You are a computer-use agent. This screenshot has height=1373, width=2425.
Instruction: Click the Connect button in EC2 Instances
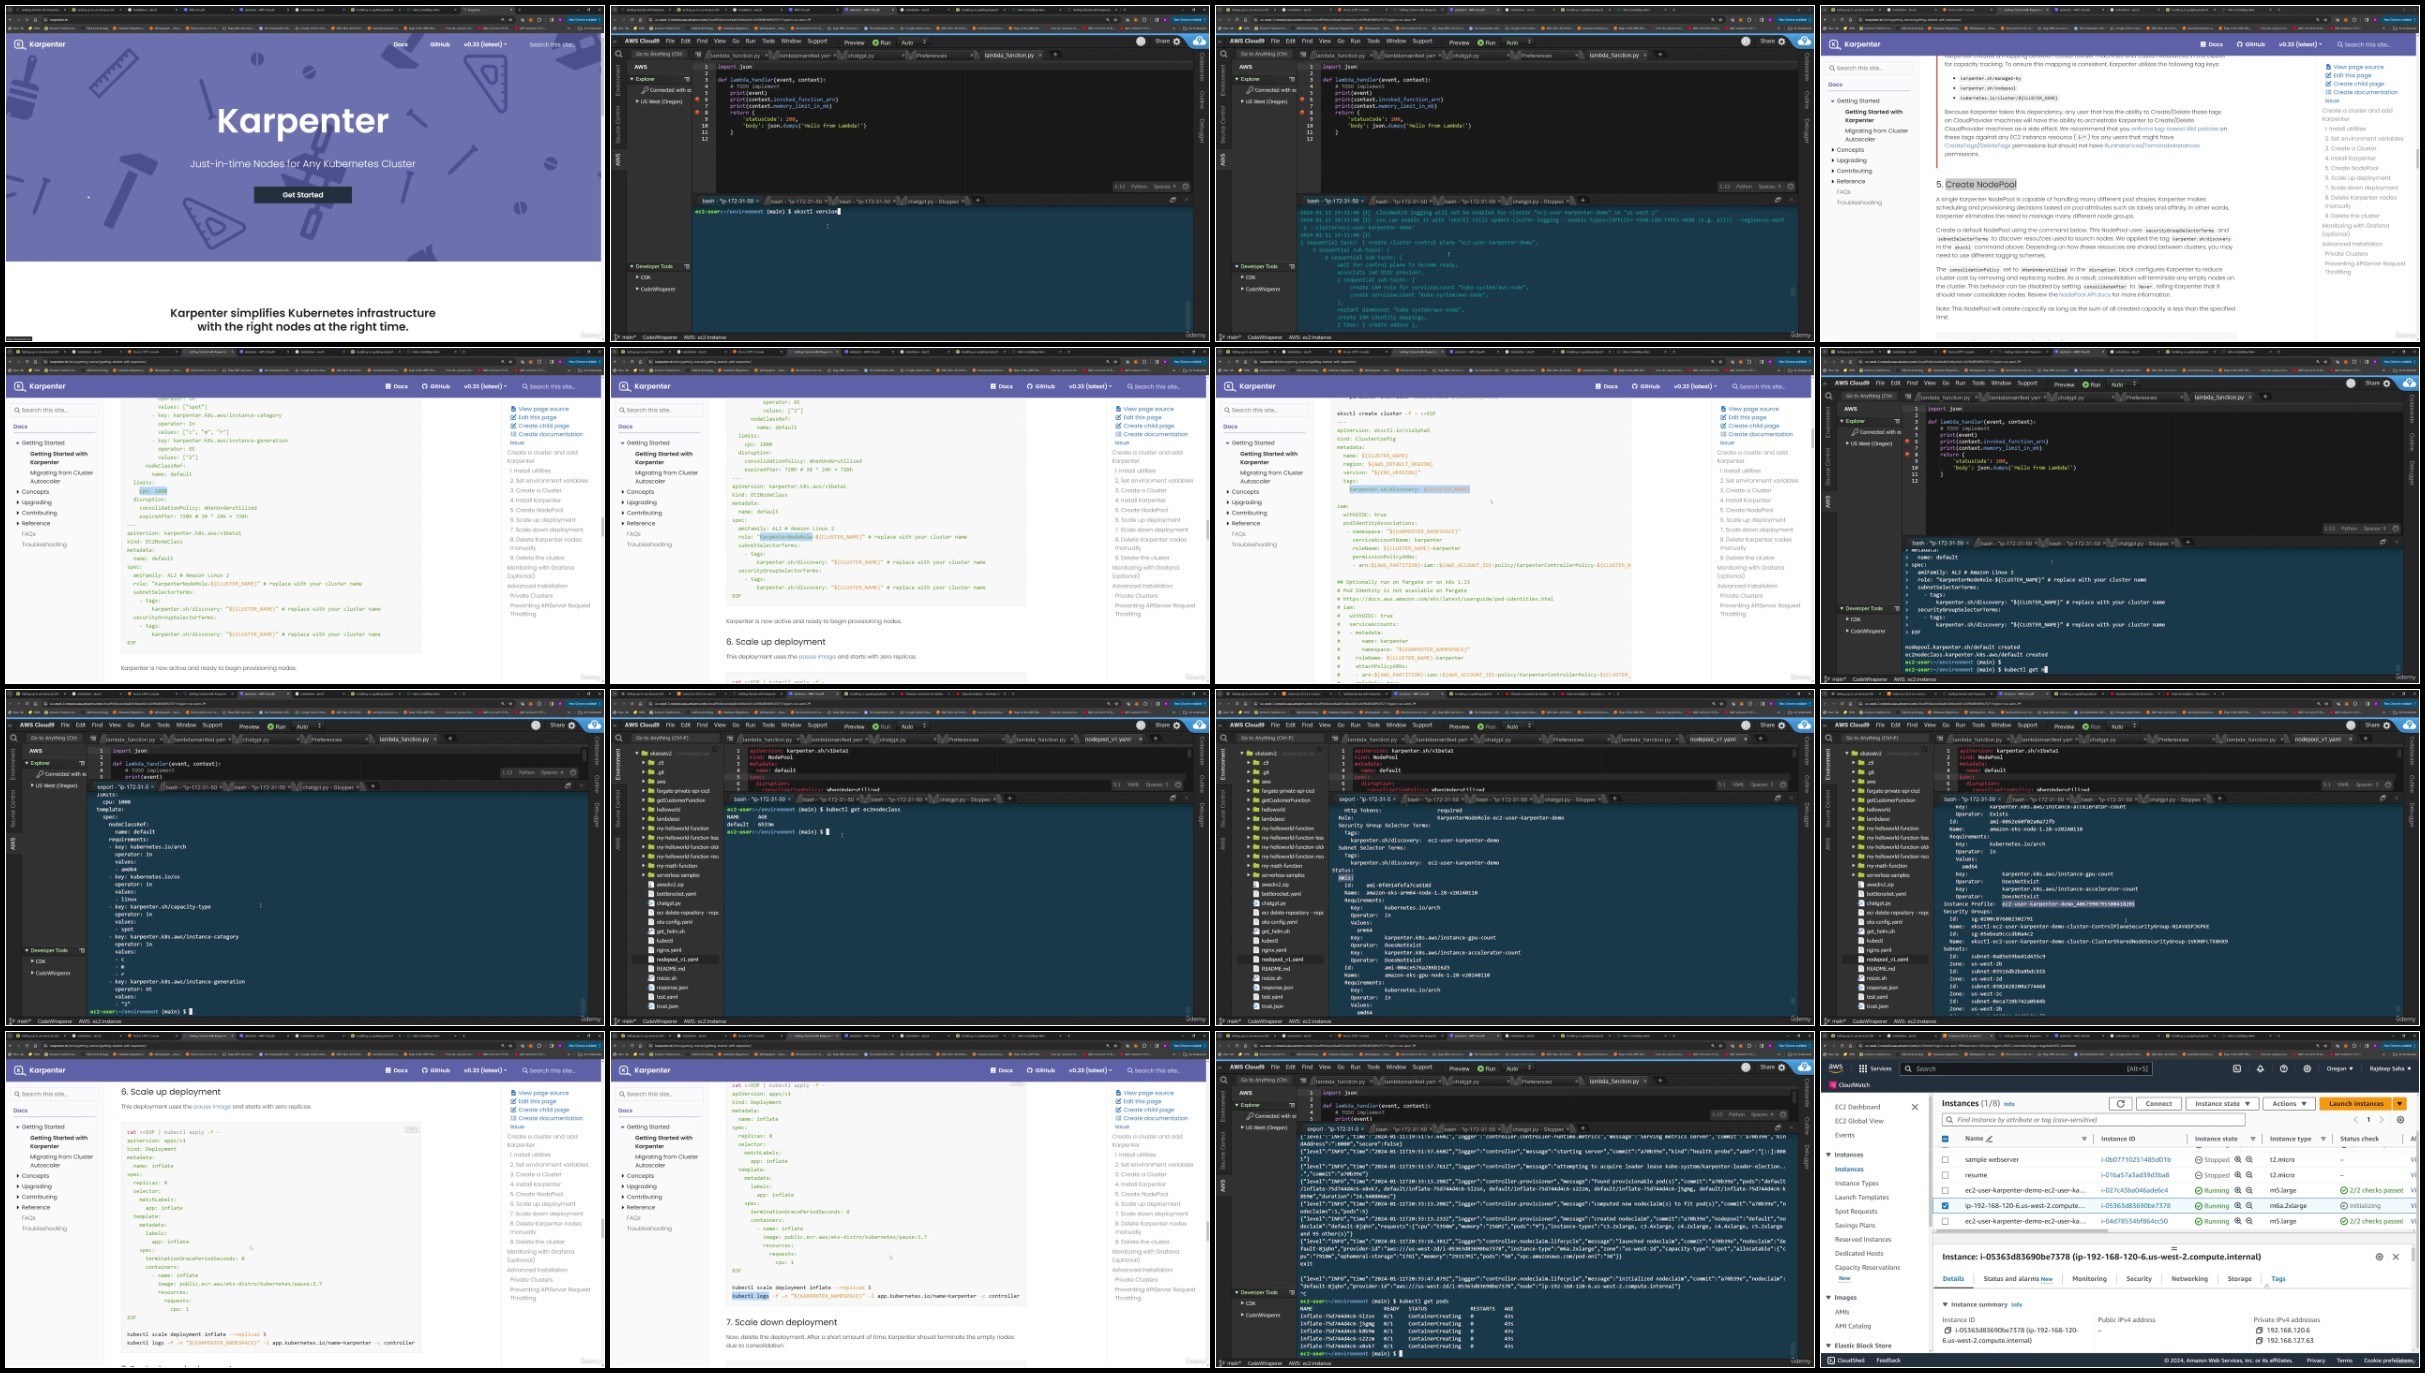(2158, 1104)
